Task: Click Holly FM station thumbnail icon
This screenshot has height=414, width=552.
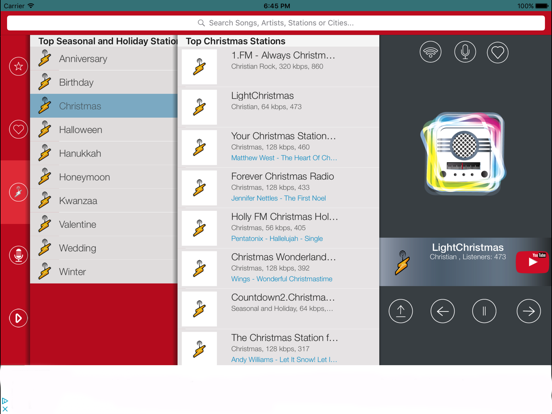Action: (199, 228)
